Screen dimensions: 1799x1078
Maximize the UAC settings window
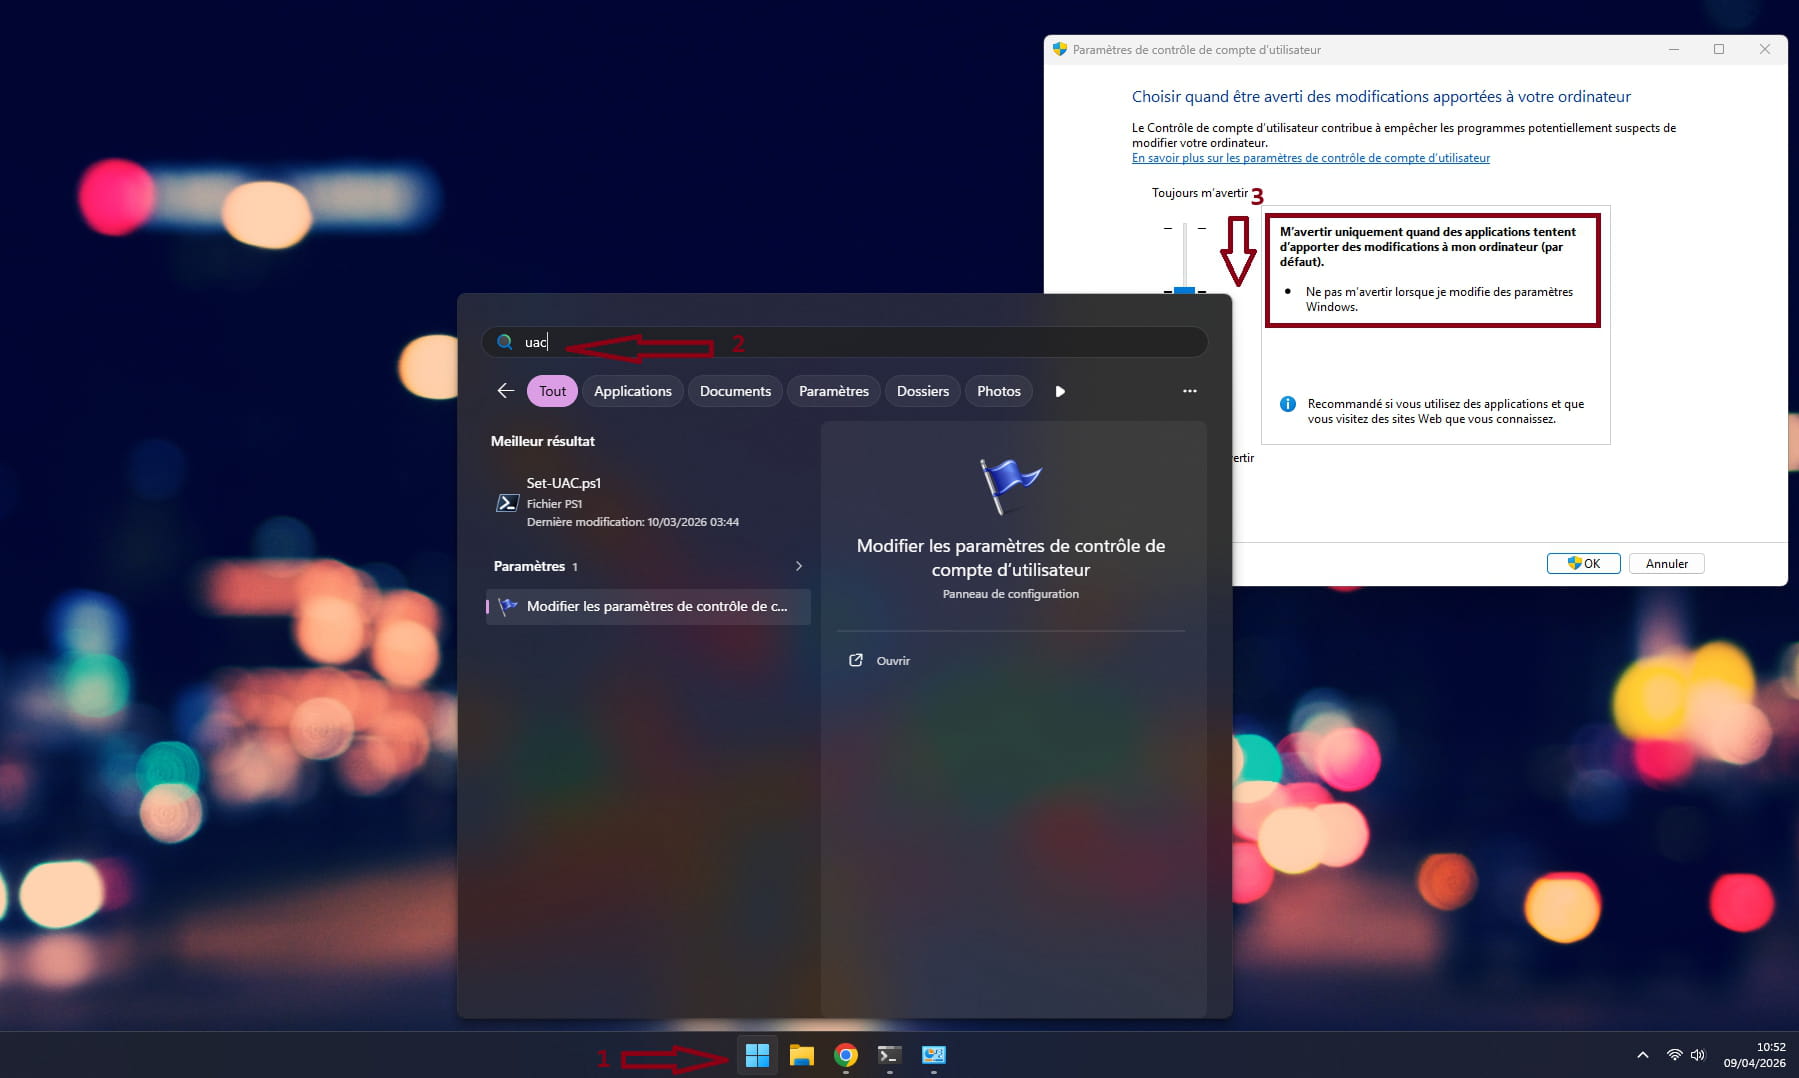pos(1719,49)
